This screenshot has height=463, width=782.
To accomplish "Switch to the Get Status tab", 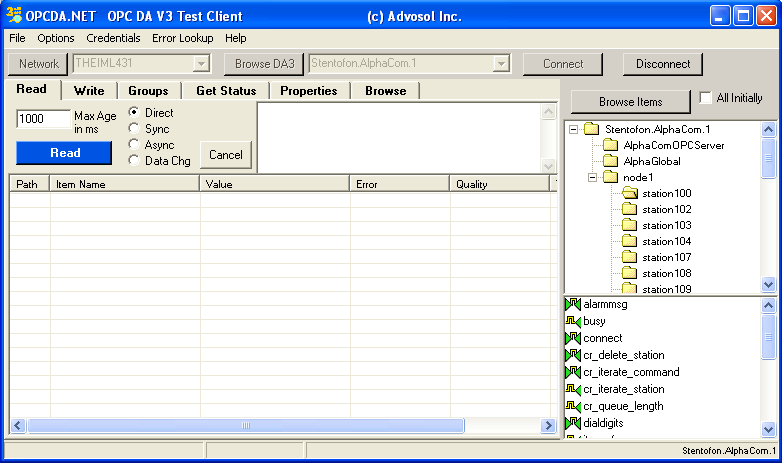I will 226,90.
